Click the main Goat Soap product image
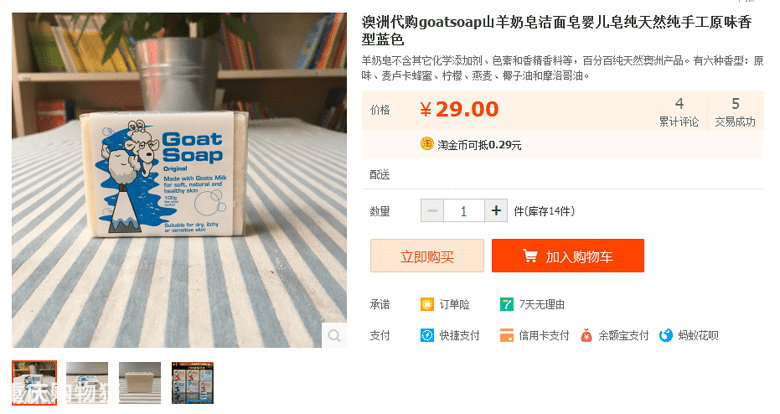The image size is (780, 414). [179, 180]
